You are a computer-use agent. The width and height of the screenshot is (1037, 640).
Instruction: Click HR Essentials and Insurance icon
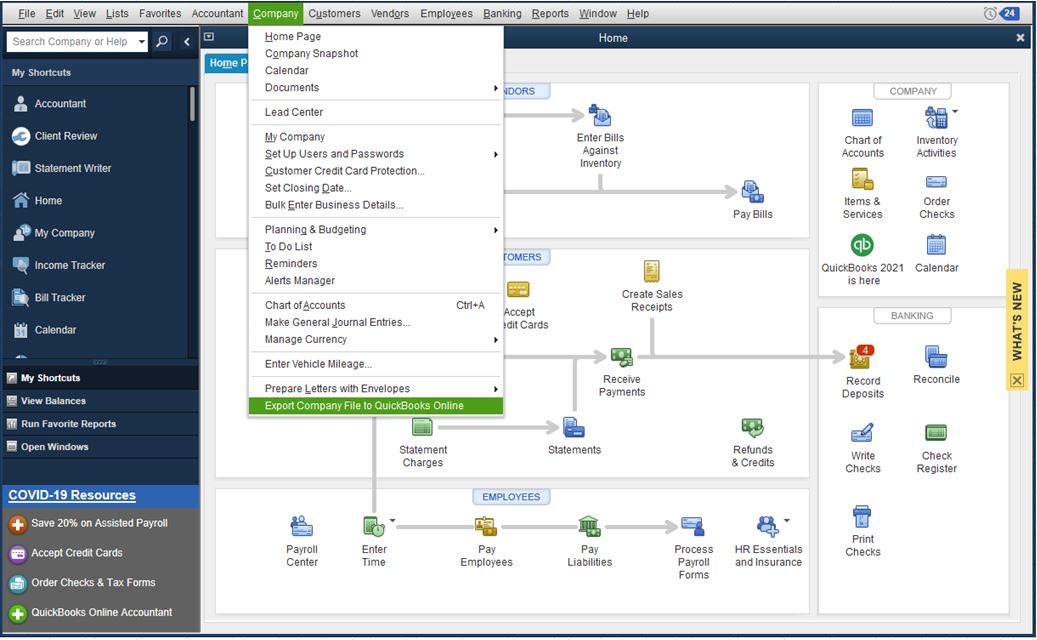767,527
